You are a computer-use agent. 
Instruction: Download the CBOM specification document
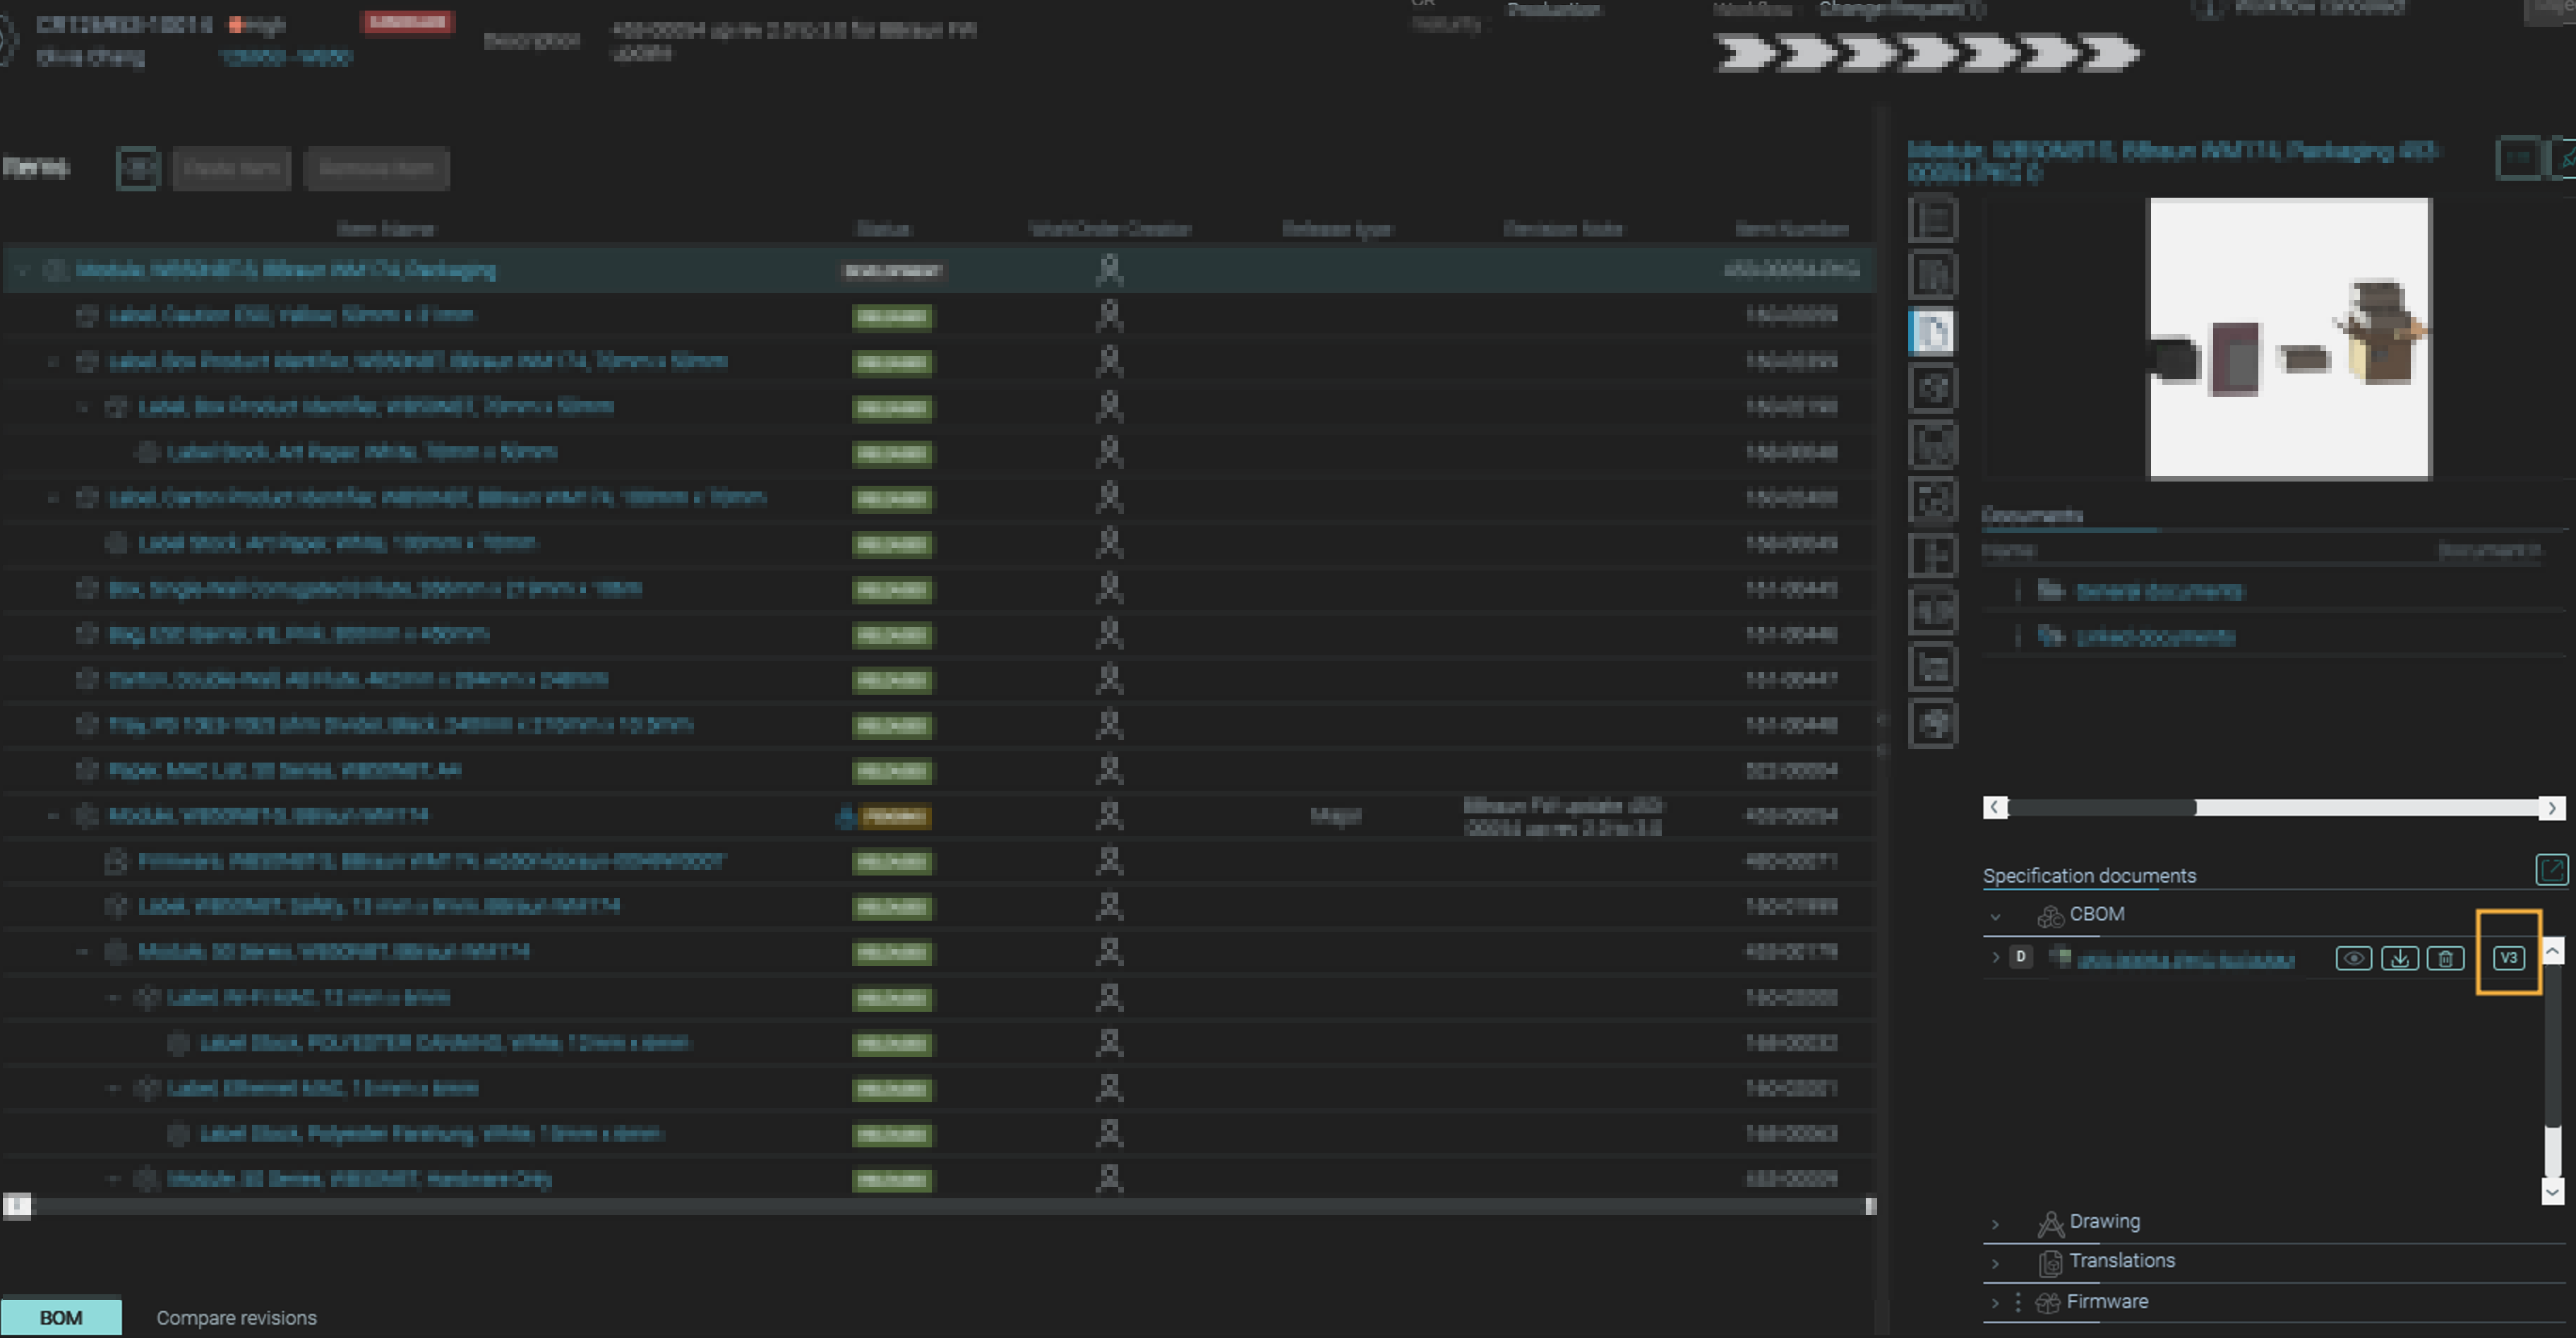tap(2399, 958)
